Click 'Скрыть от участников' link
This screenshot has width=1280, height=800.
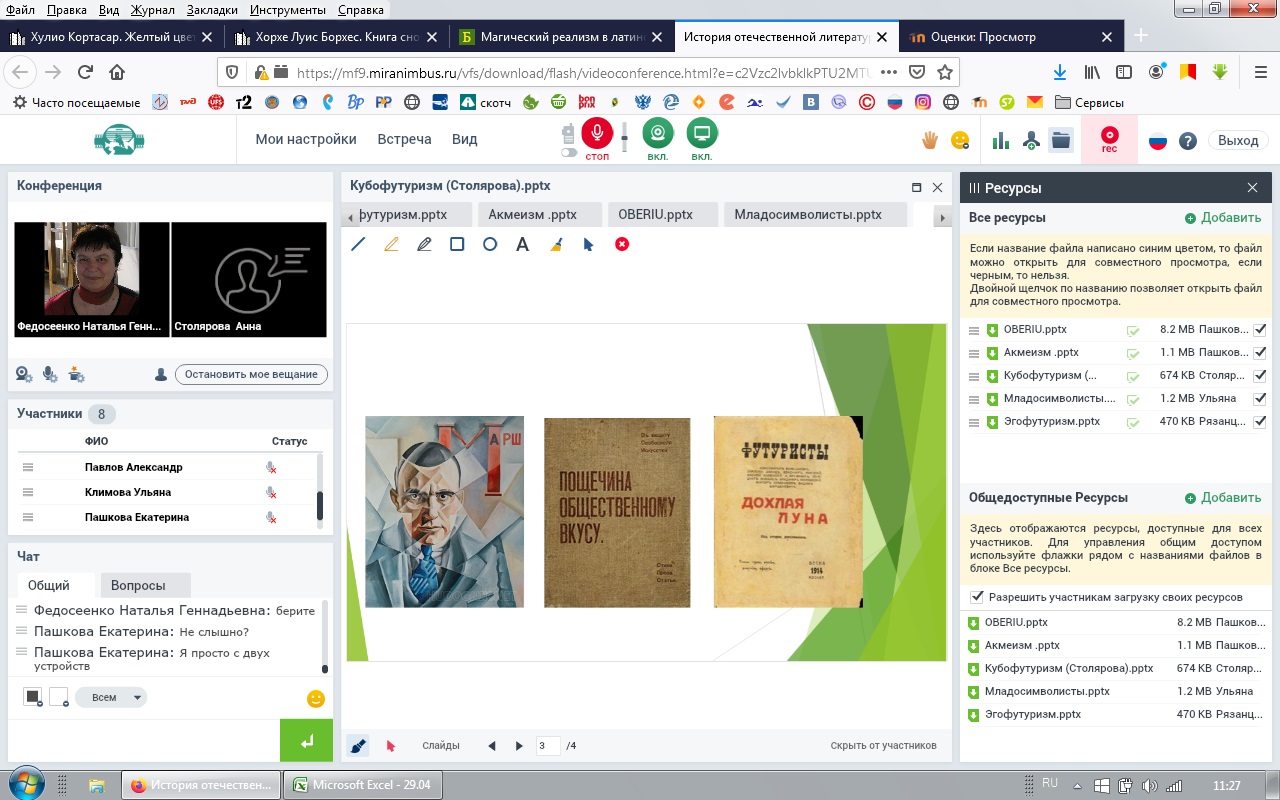tap(883, 745)
